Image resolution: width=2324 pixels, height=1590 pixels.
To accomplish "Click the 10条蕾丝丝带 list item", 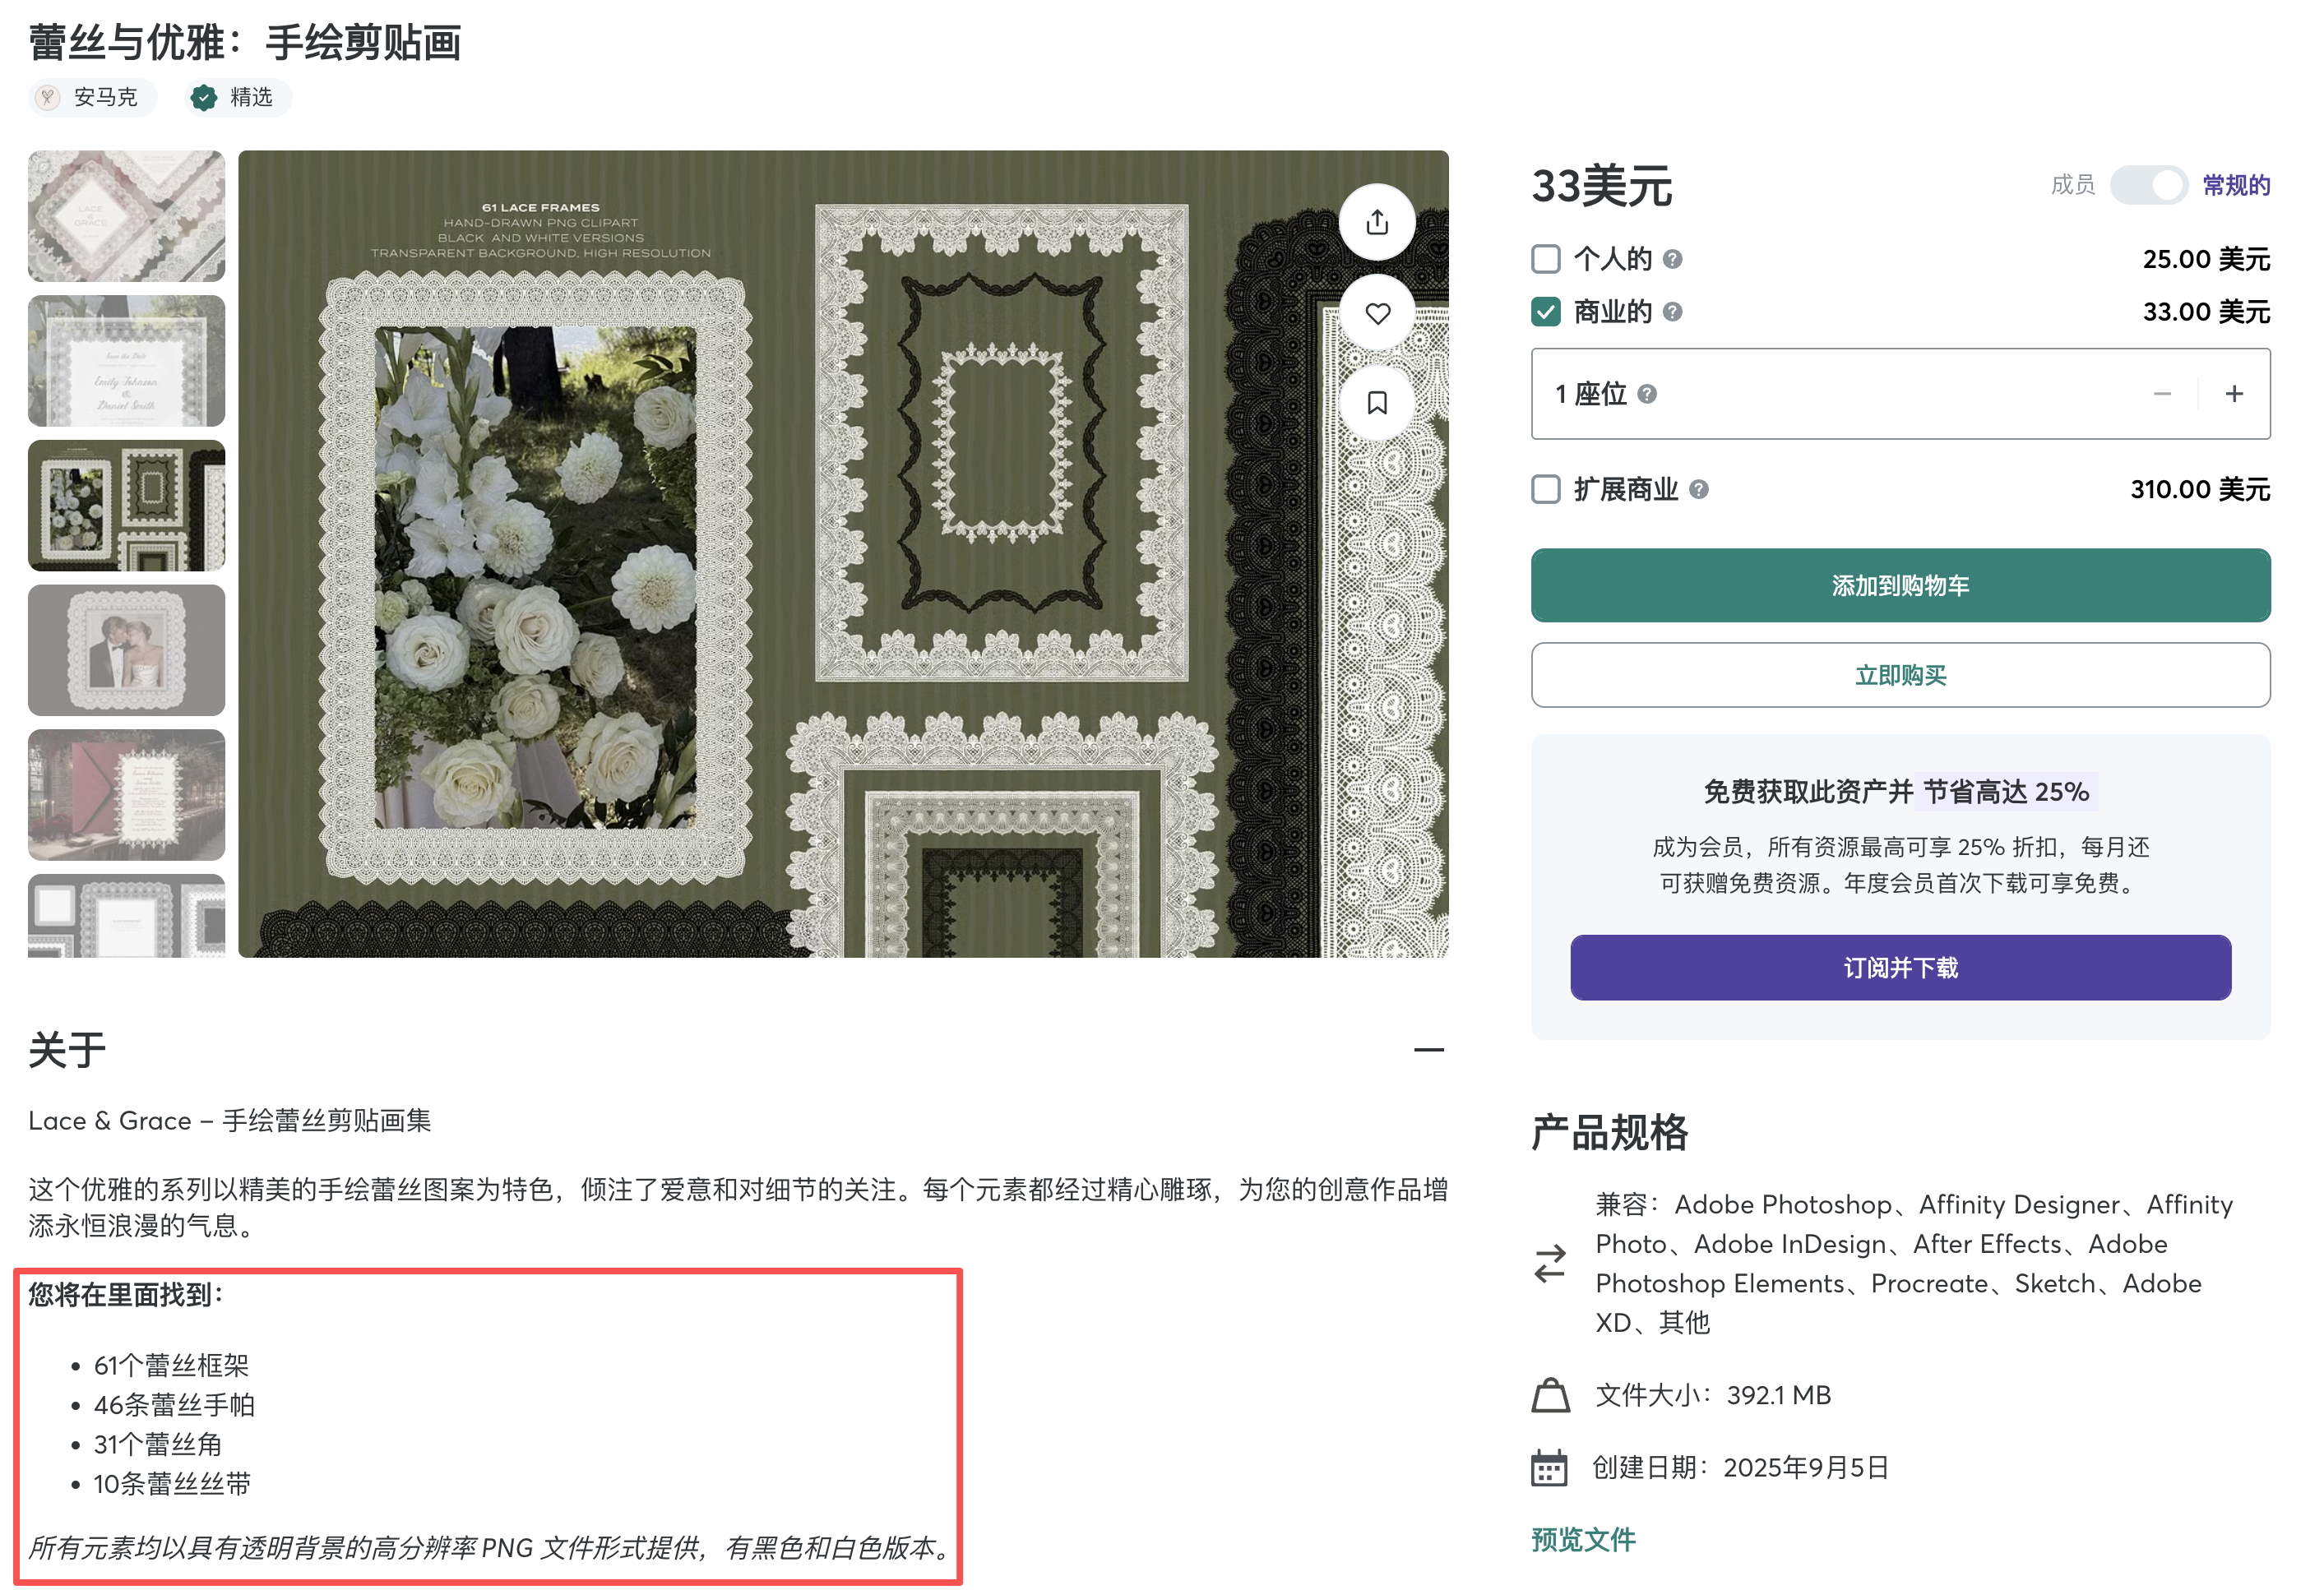I will 172,1484.
